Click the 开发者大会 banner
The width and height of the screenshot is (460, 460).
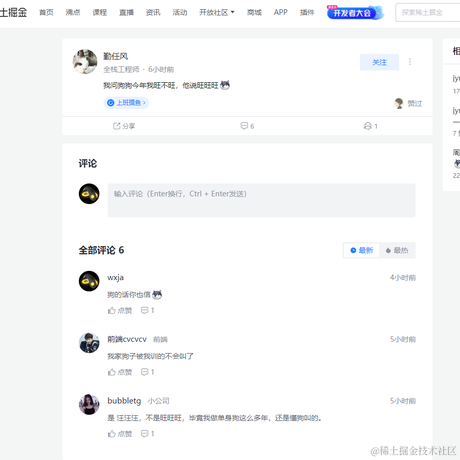click(355, 13)
